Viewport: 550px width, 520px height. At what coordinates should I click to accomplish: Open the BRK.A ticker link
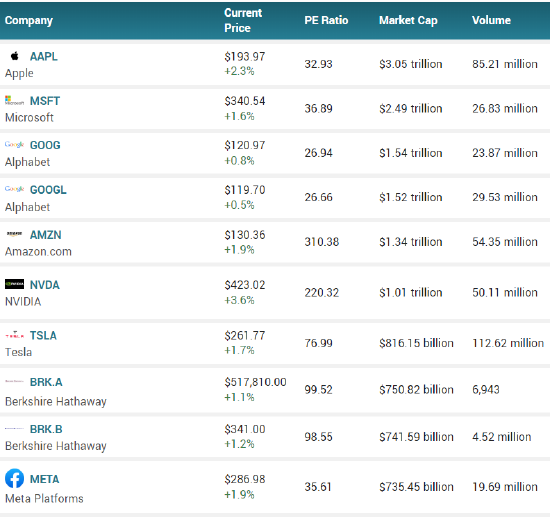46,382
